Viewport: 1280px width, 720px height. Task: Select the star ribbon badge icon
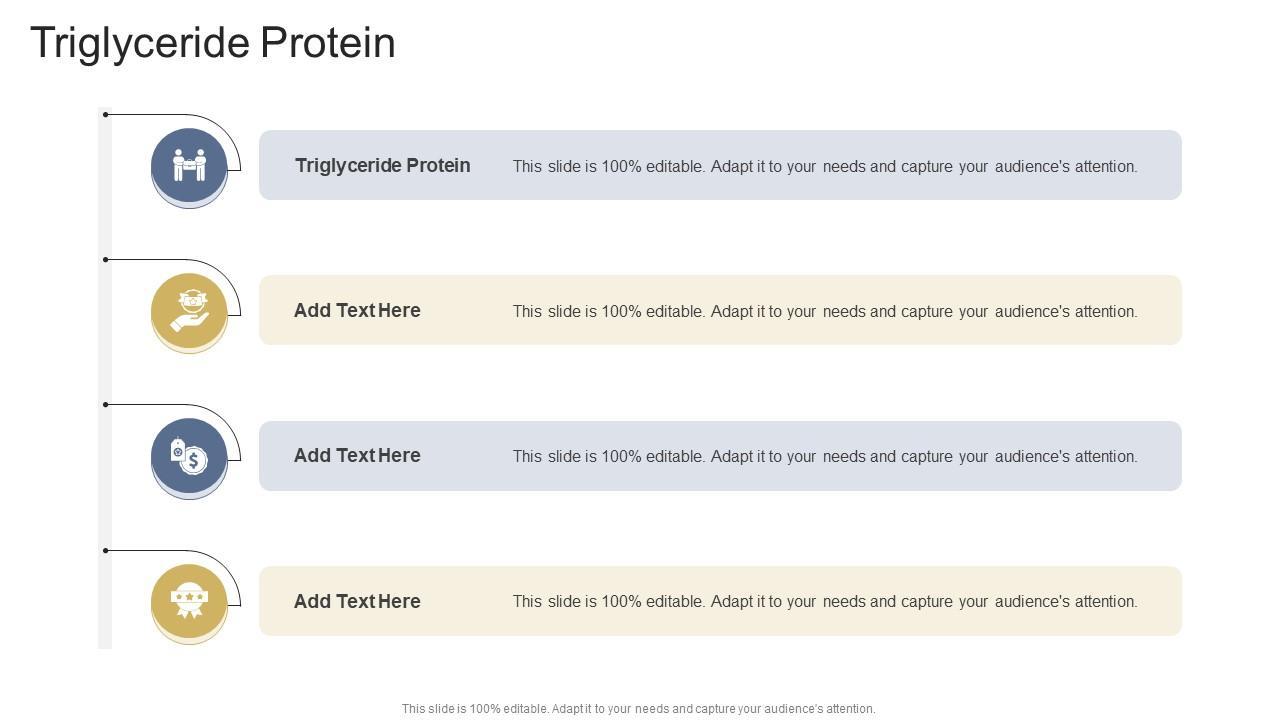tap(189, 601)
